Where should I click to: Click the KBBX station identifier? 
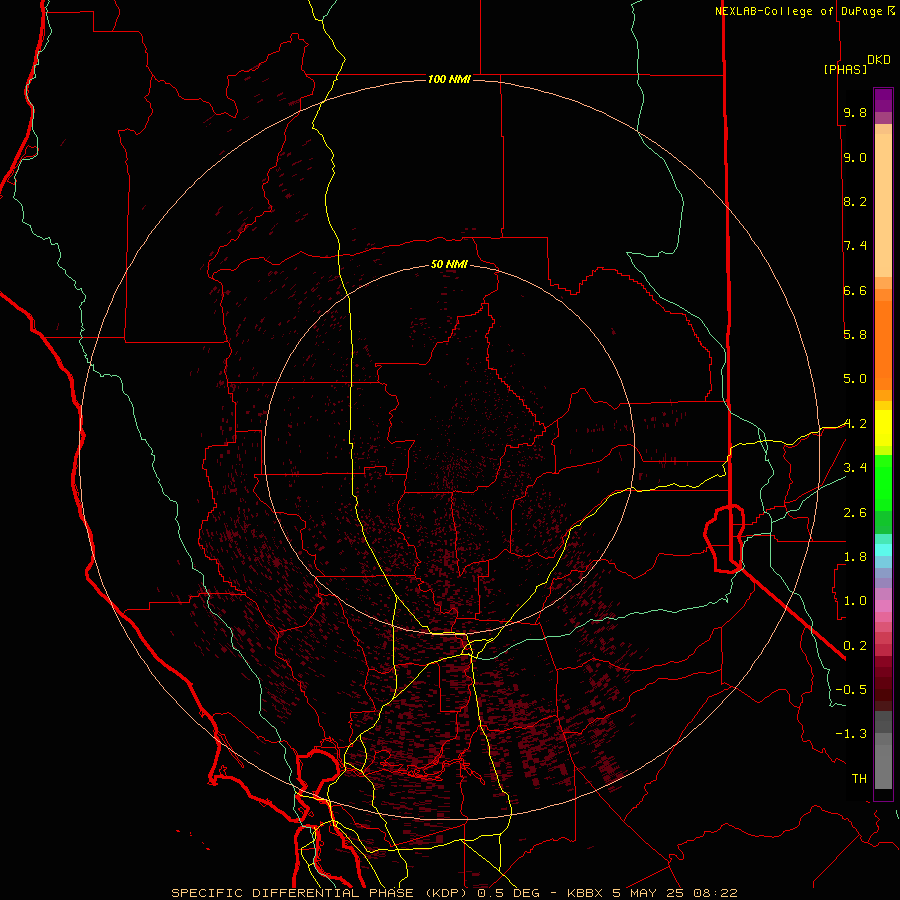pyautogui.click(x=585, y=893)
